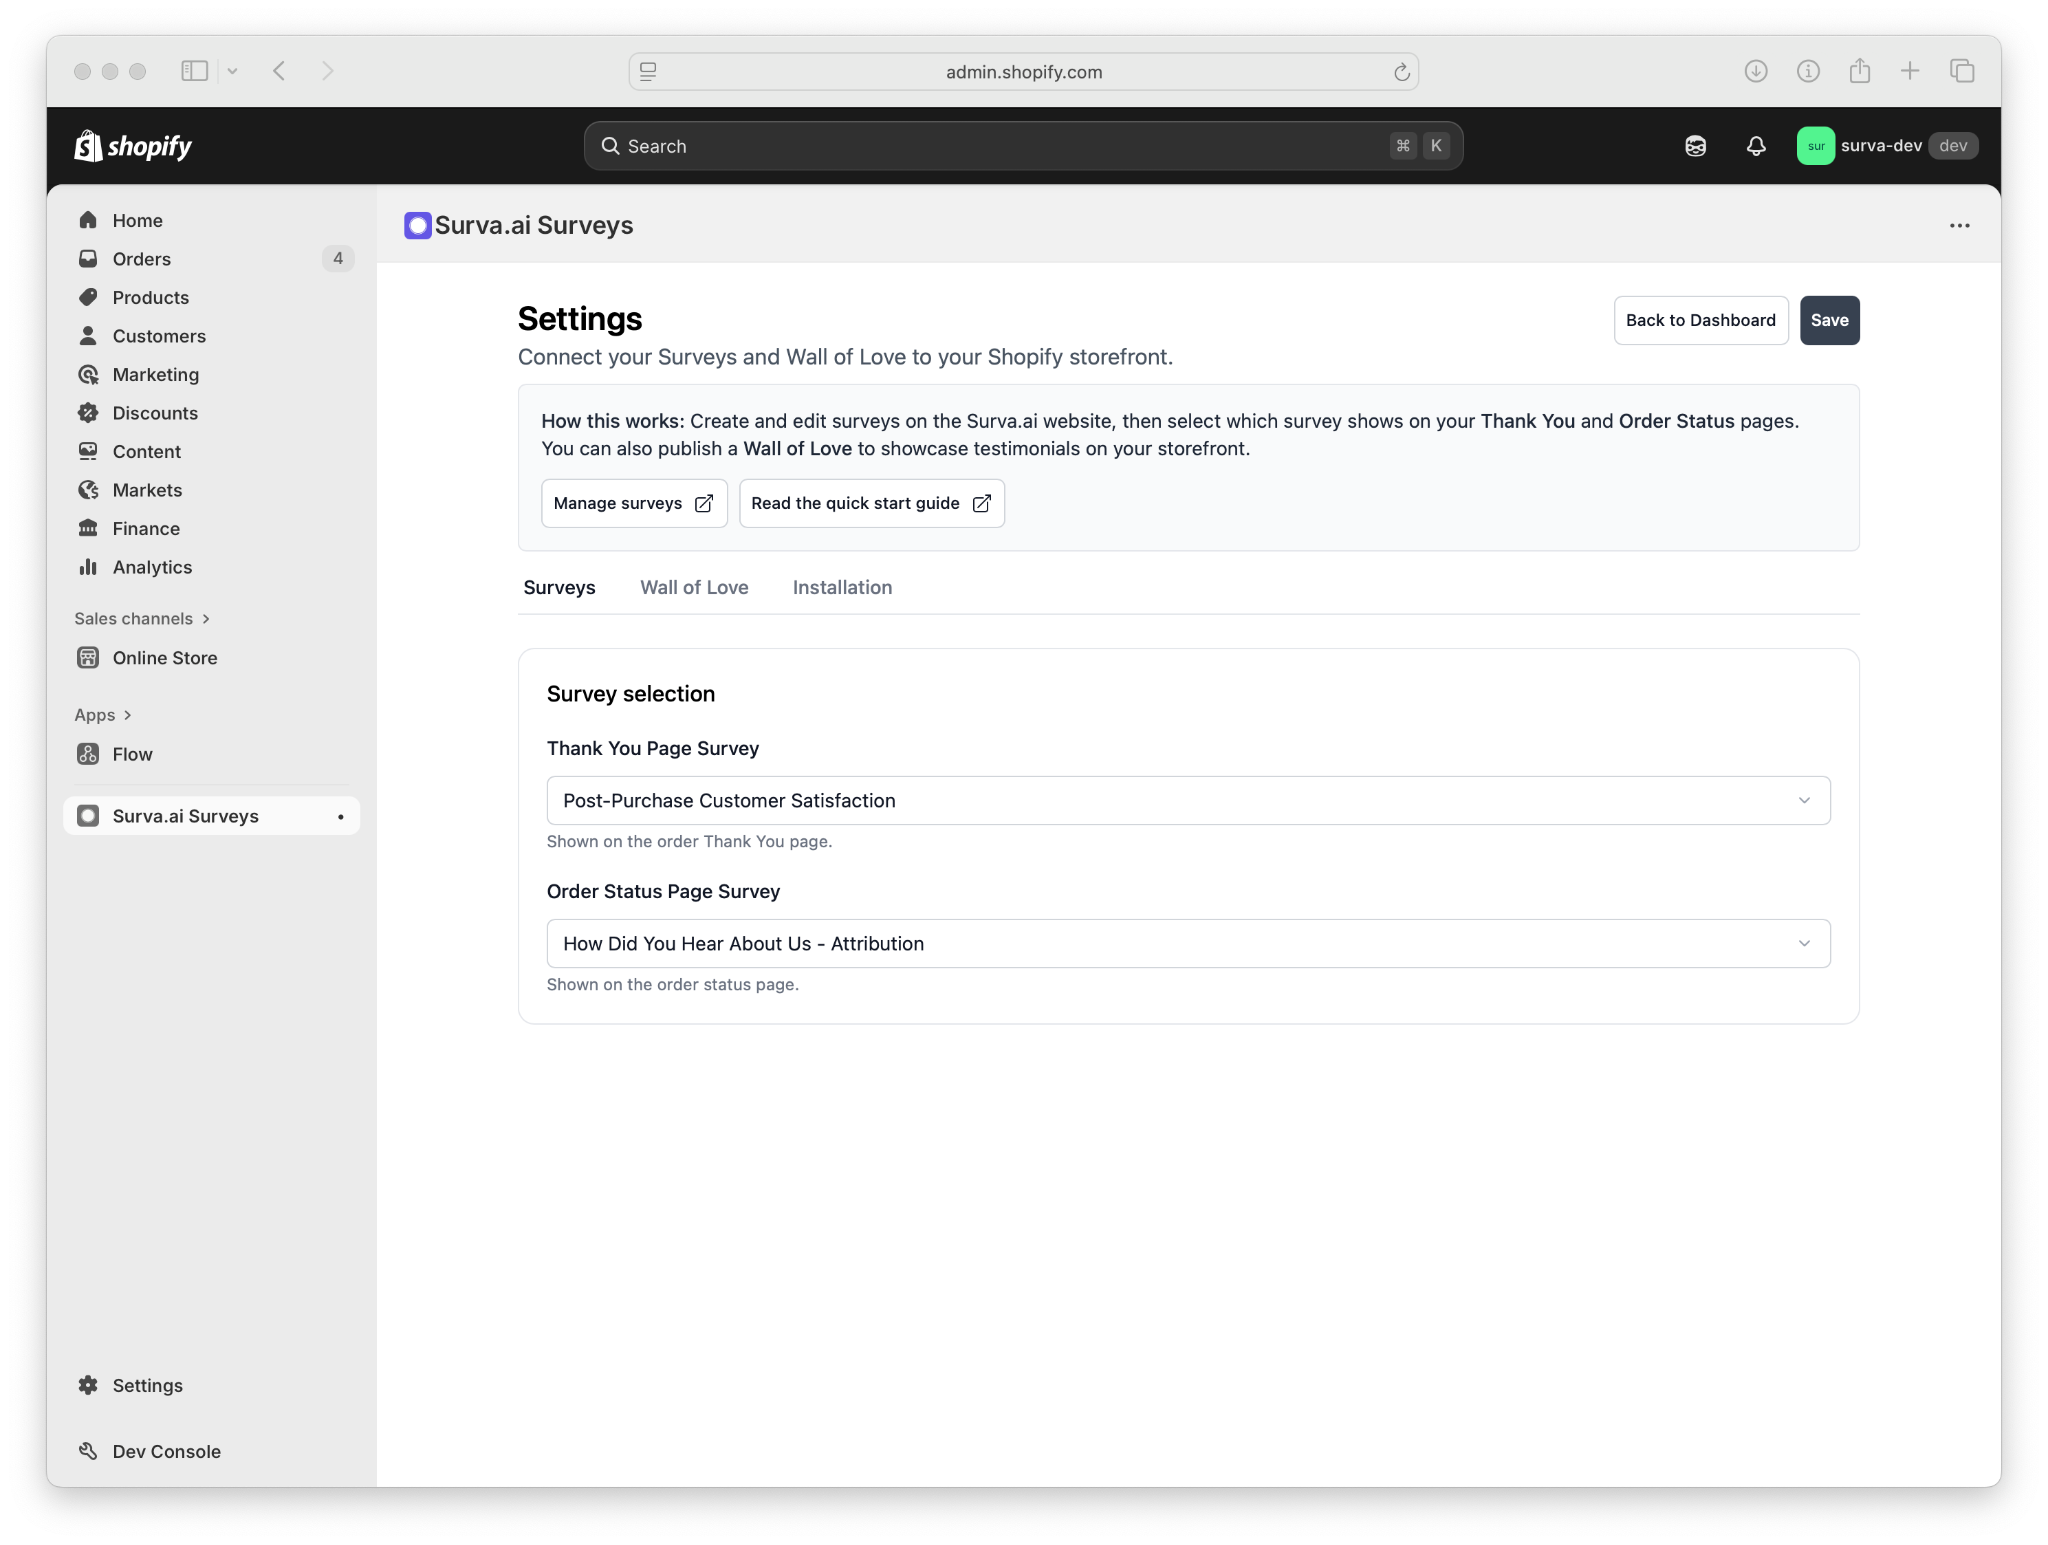Click the Sidekick assistant icon in top bar
2048x1545 pixels.
1695,146
